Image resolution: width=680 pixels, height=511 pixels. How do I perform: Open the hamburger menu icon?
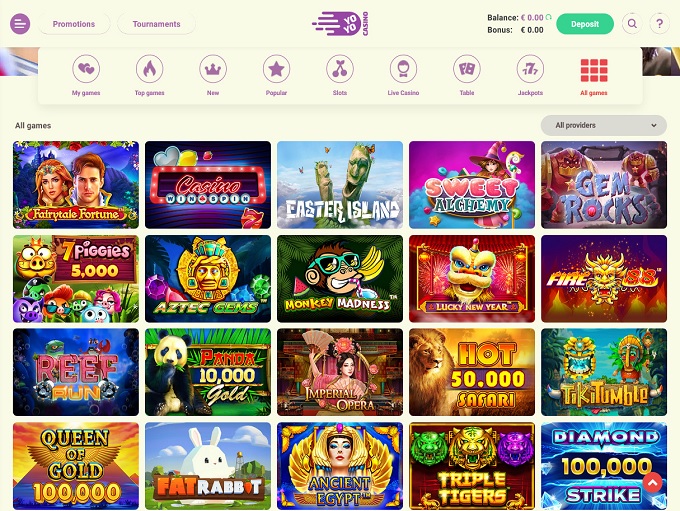coord(20,24)
